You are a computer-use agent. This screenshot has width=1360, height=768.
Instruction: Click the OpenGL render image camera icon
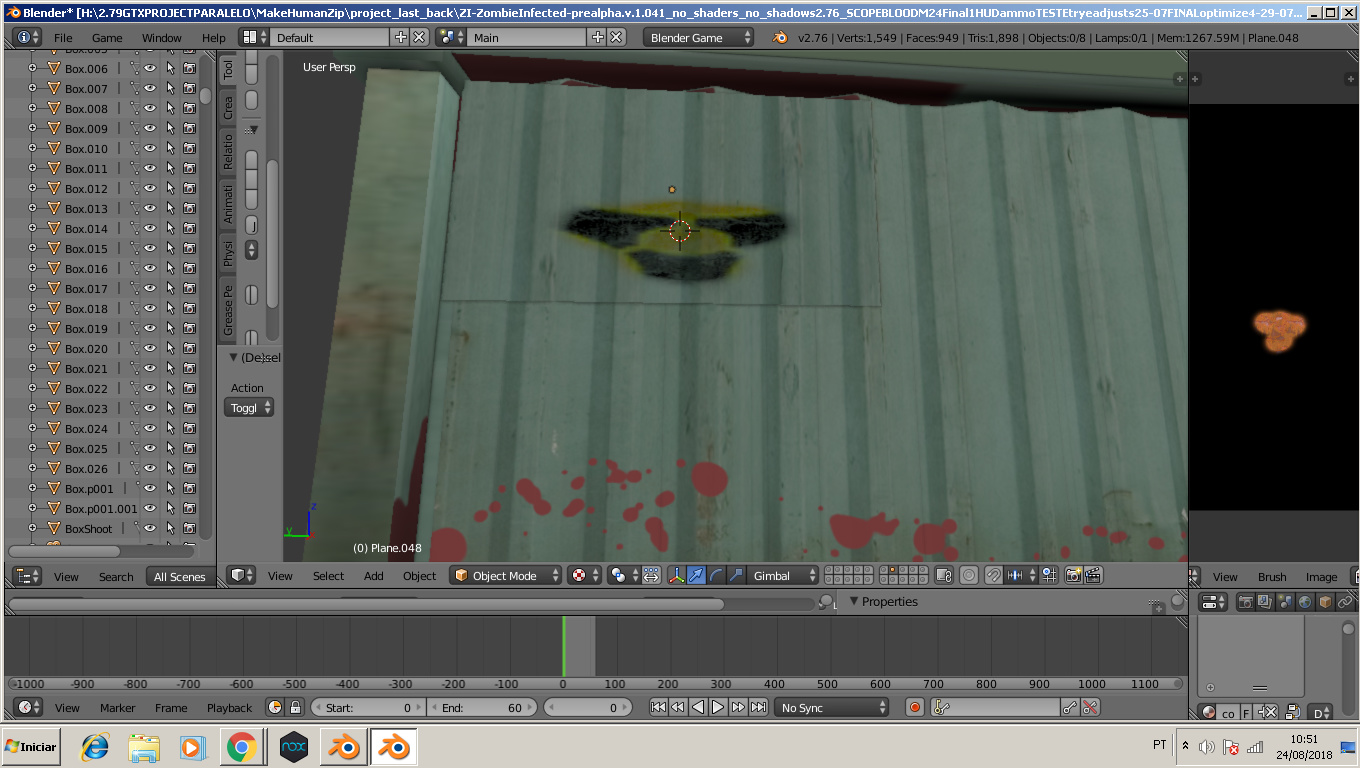[x=1073, y=575]
